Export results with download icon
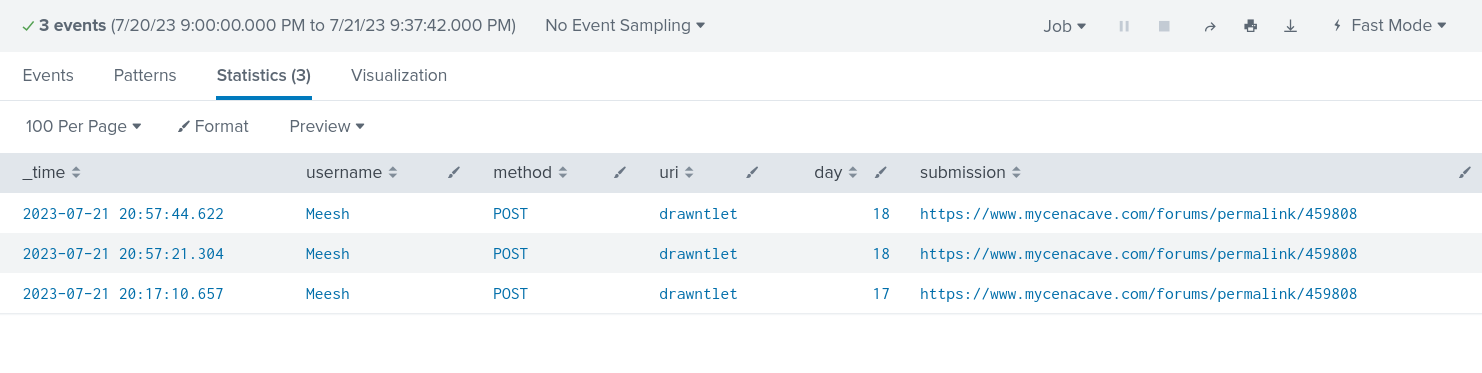This screenshot has height=373, width=1482. coord(1290,26)
